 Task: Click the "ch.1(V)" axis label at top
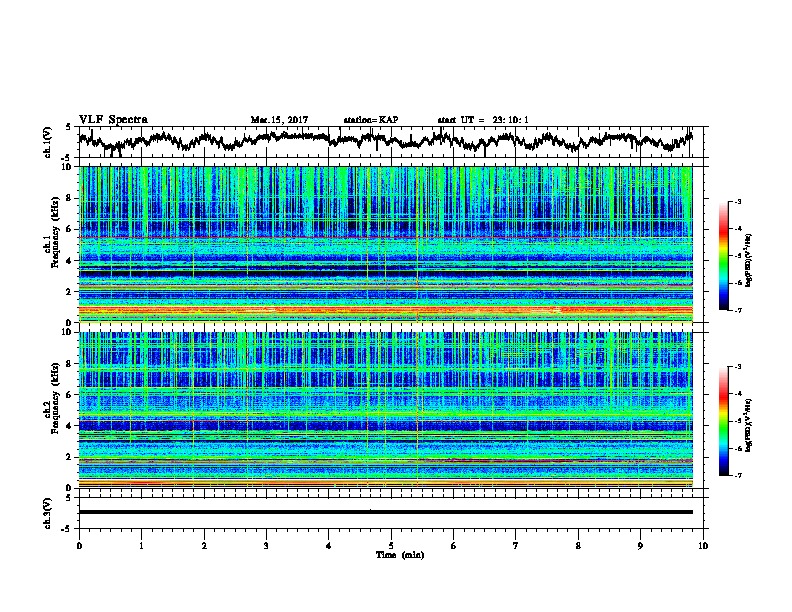tap(48, 142)
